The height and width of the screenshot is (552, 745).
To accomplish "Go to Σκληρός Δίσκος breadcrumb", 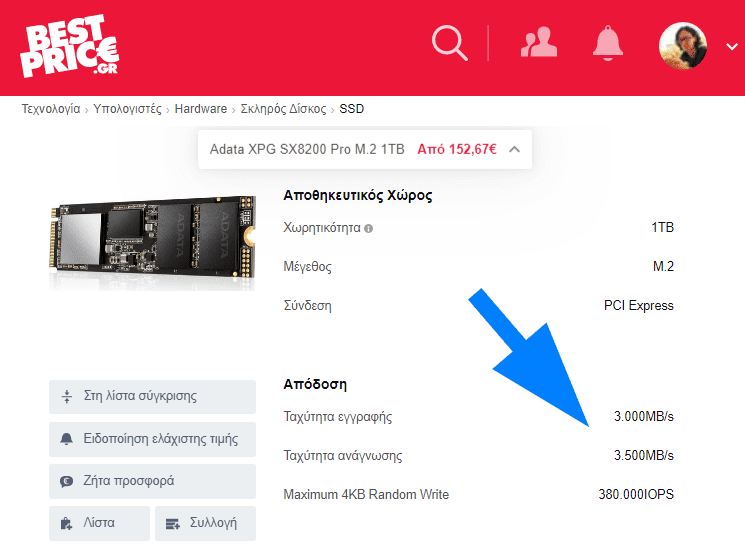I will [x=283, y=109].
